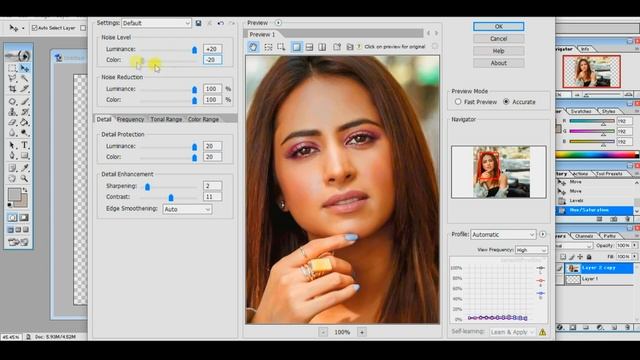Switch to the Detail tab
This screenshot has width=640, height=360.
104,119
